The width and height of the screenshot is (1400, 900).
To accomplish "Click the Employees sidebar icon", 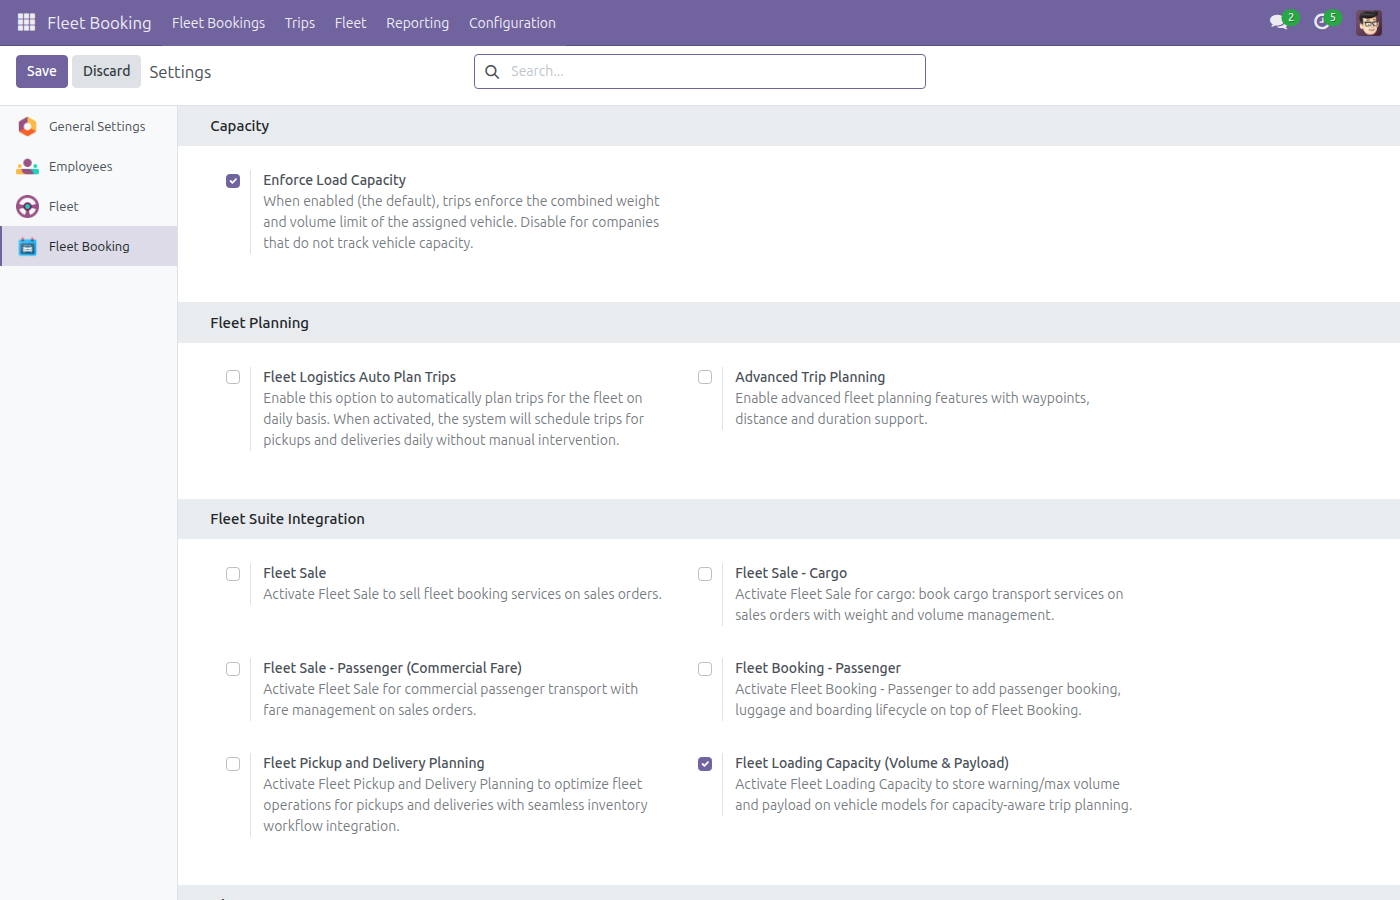I will [28, 166].
